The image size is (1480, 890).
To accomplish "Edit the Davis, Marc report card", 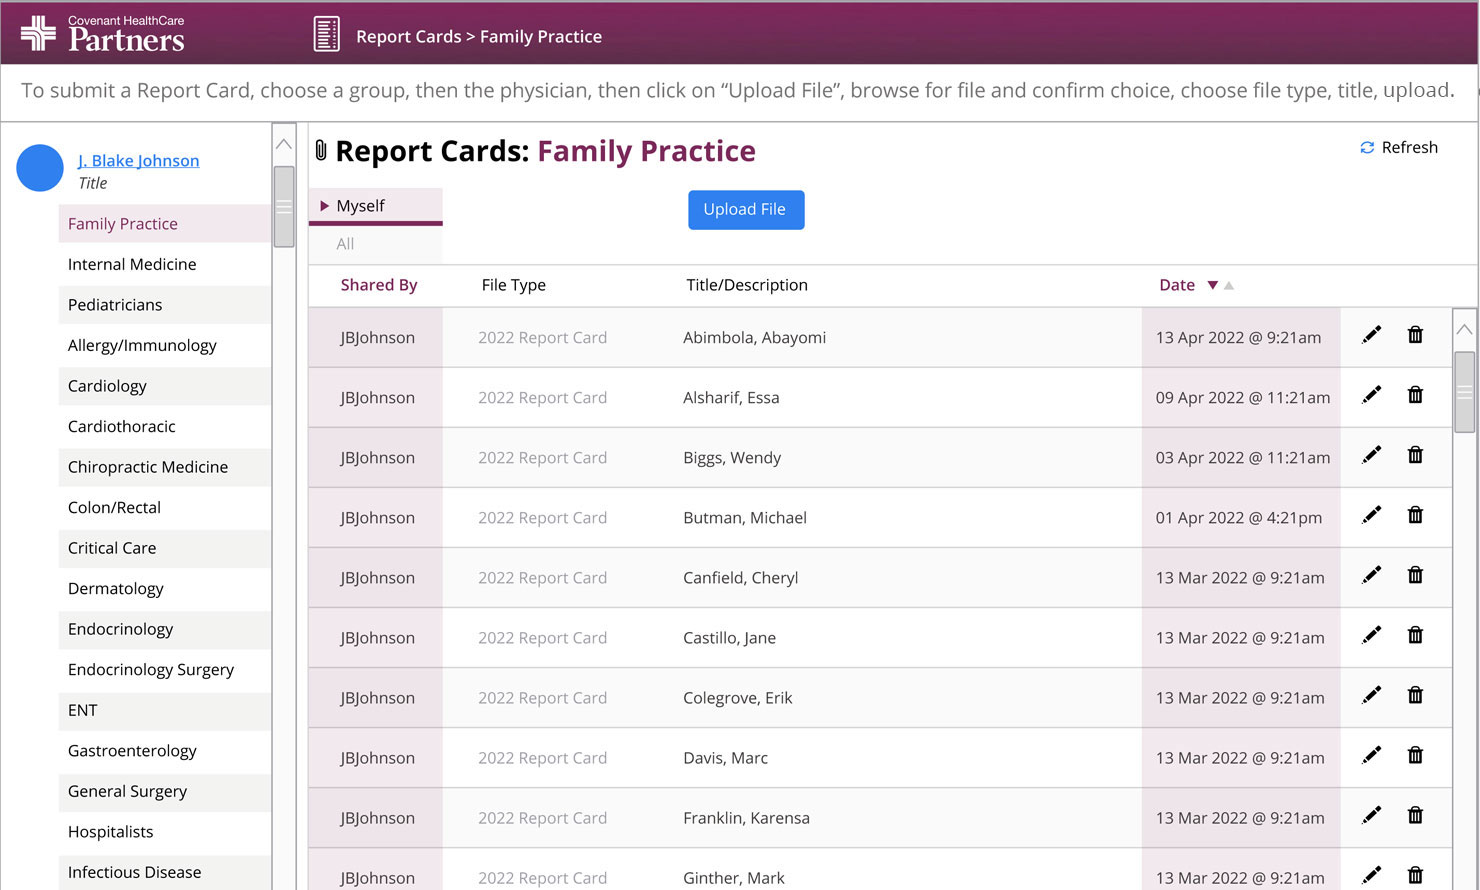I will click(x=1371, y=755).
